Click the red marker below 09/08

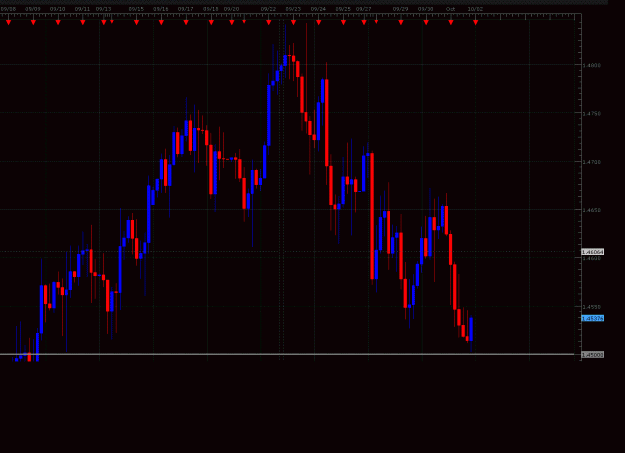coord(8,23)
